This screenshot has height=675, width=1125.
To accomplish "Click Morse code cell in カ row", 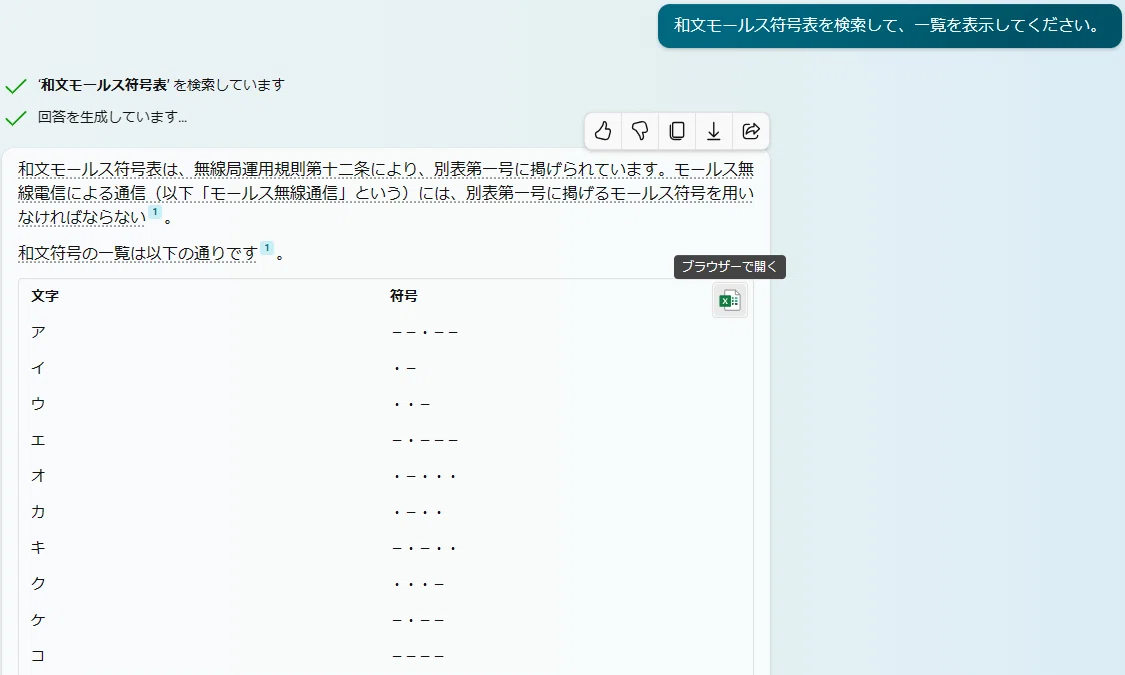I will 418,511.
